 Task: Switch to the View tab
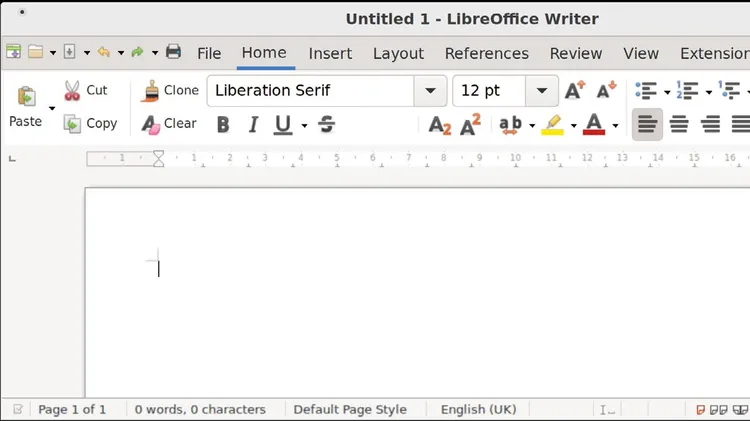(640, 53)
